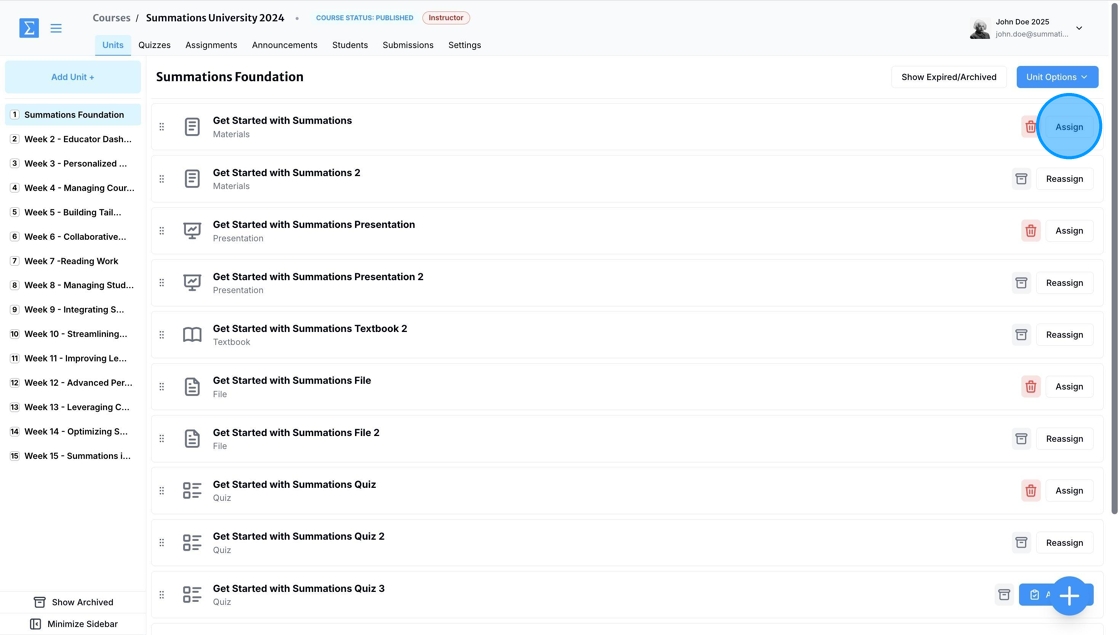Viewport: 1120px width, 635px height.
Task: Click the Courses breadcrumb link
Action: pos(111,18)
